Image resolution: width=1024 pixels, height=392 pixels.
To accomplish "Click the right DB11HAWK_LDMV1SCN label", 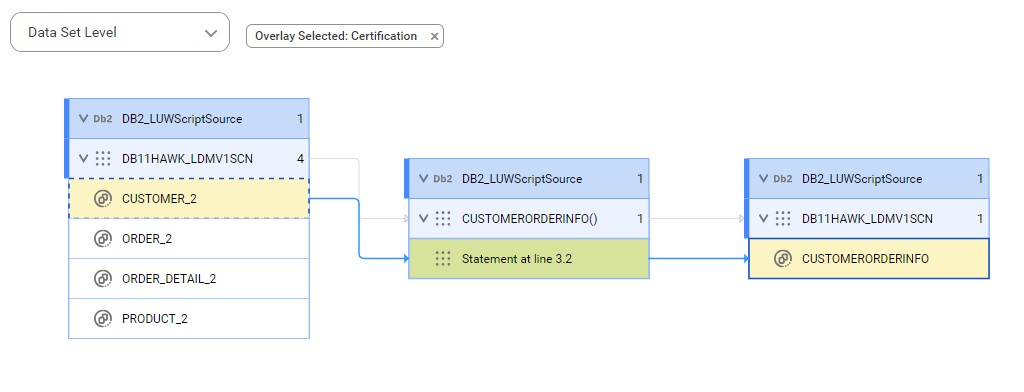I will click(867, 219).
